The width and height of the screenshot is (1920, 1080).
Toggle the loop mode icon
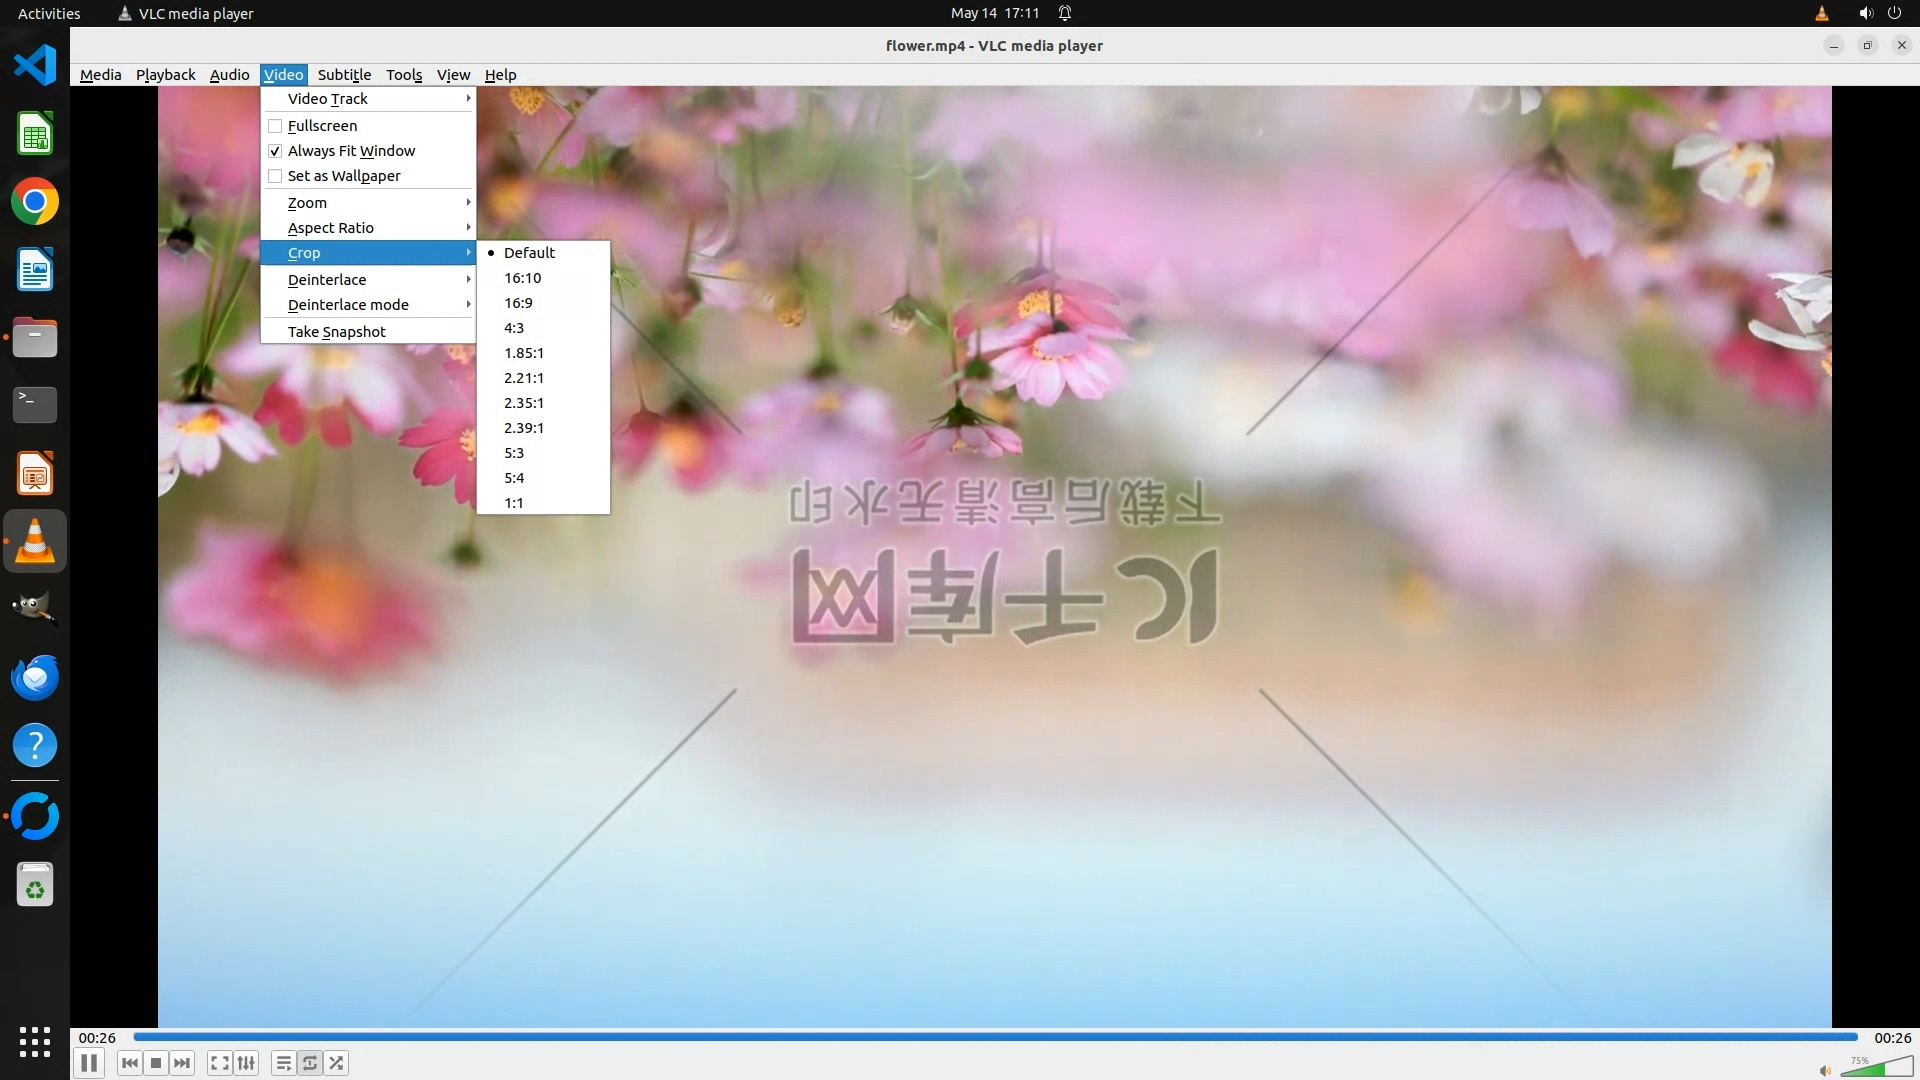tap(310, 1063)
